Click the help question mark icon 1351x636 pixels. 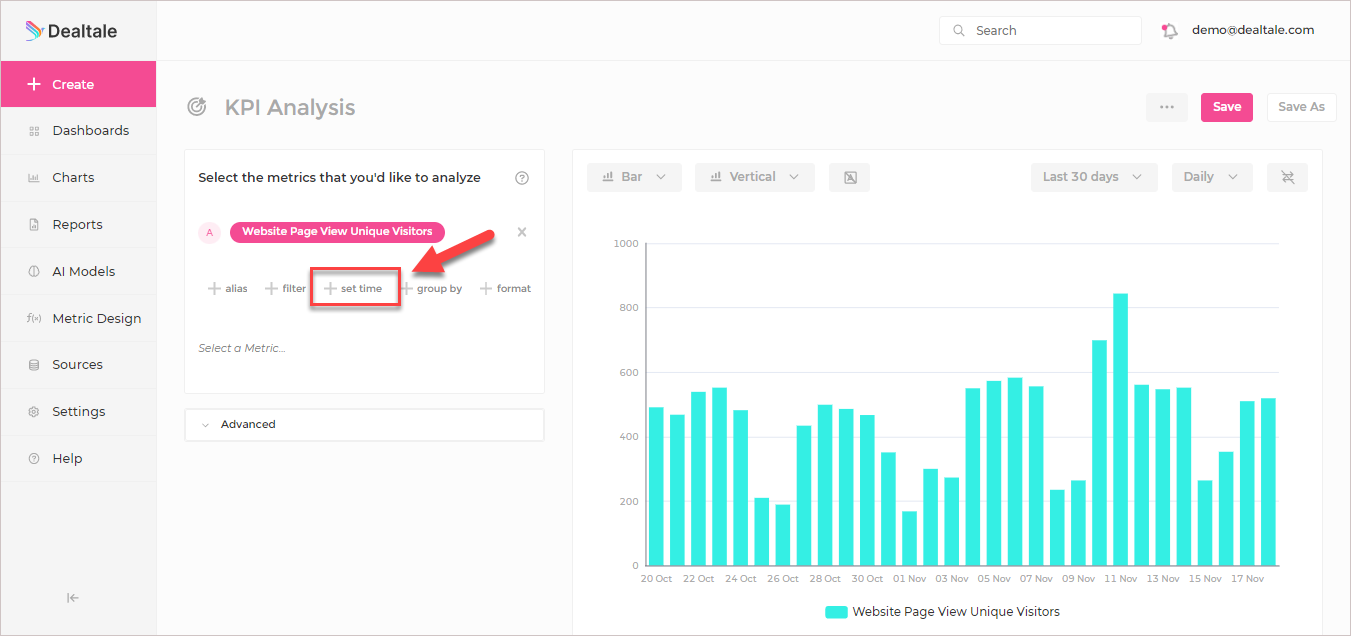[x=522, y=178]
